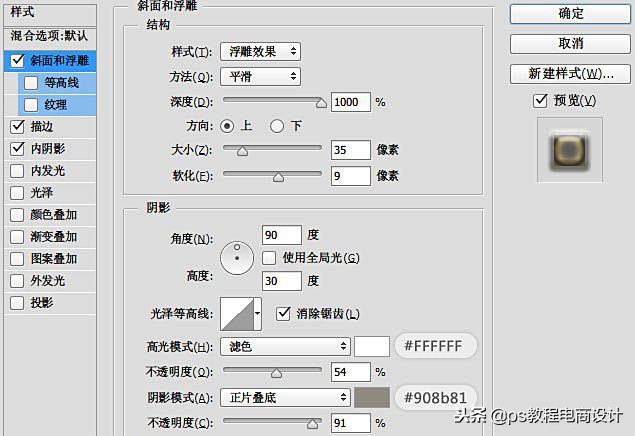Uncheck 消除锯齿 checkbox
Image resolution: width=635 pixels, height=436 pixels.
point(283,313)
